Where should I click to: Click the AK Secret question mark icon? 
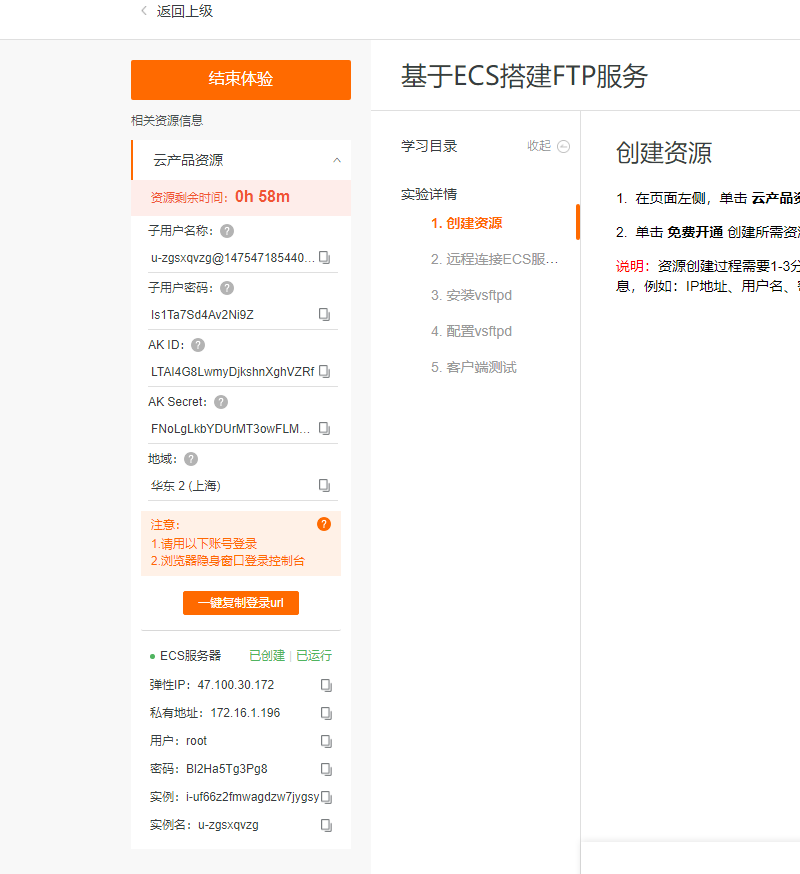(221, 401)
